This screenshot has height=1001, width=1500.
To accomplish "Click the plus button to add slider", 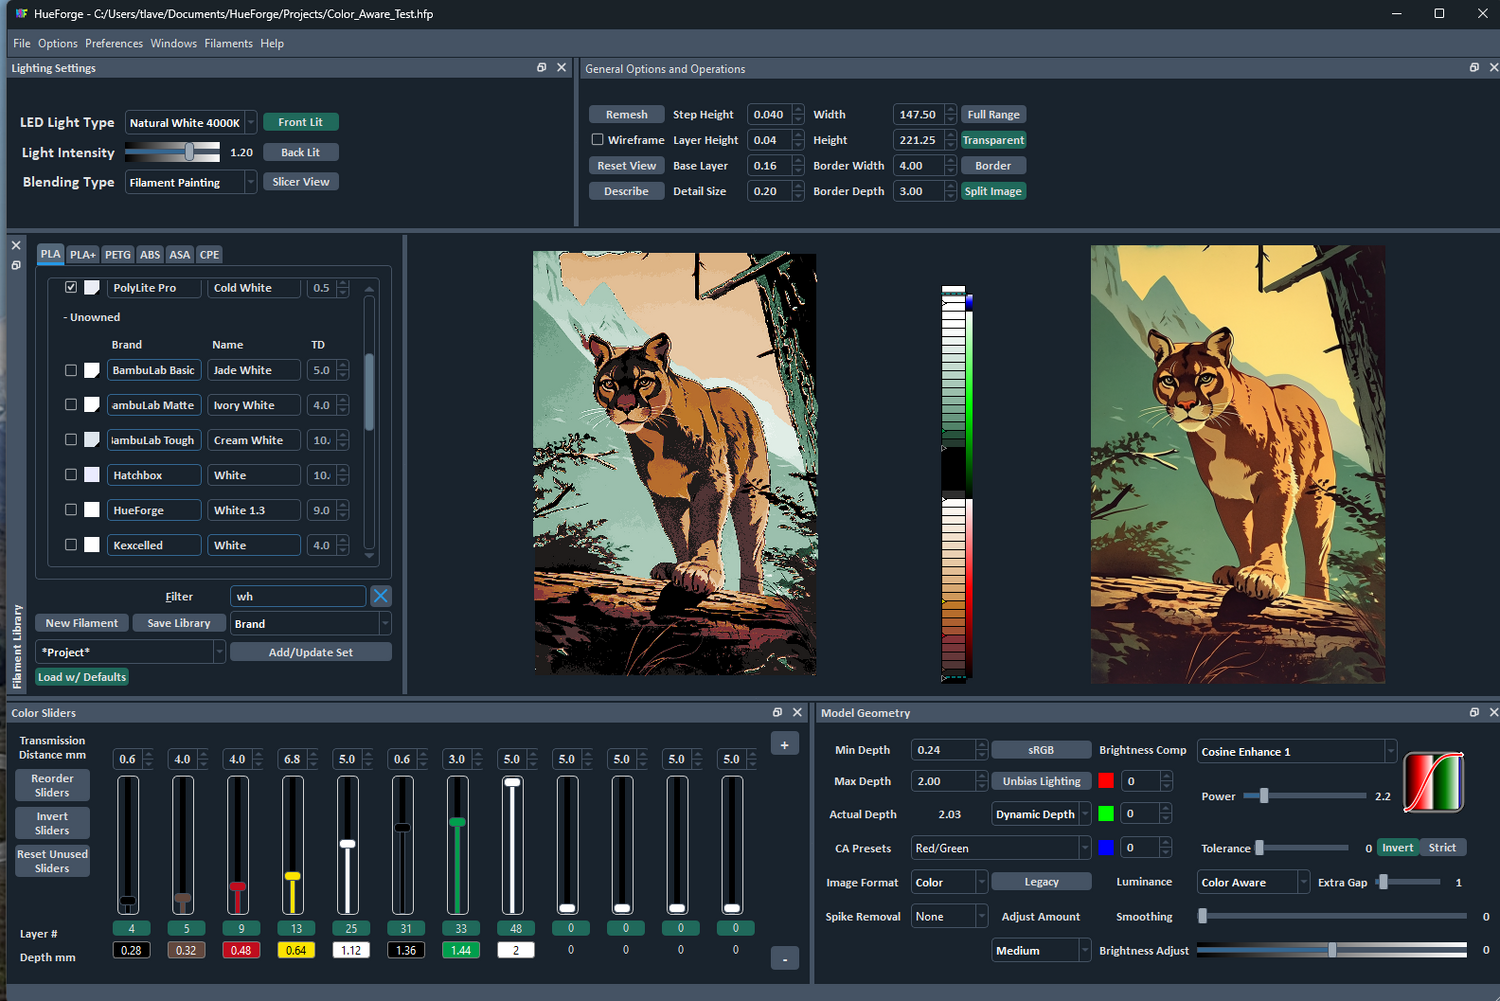I will click(784, 745).
